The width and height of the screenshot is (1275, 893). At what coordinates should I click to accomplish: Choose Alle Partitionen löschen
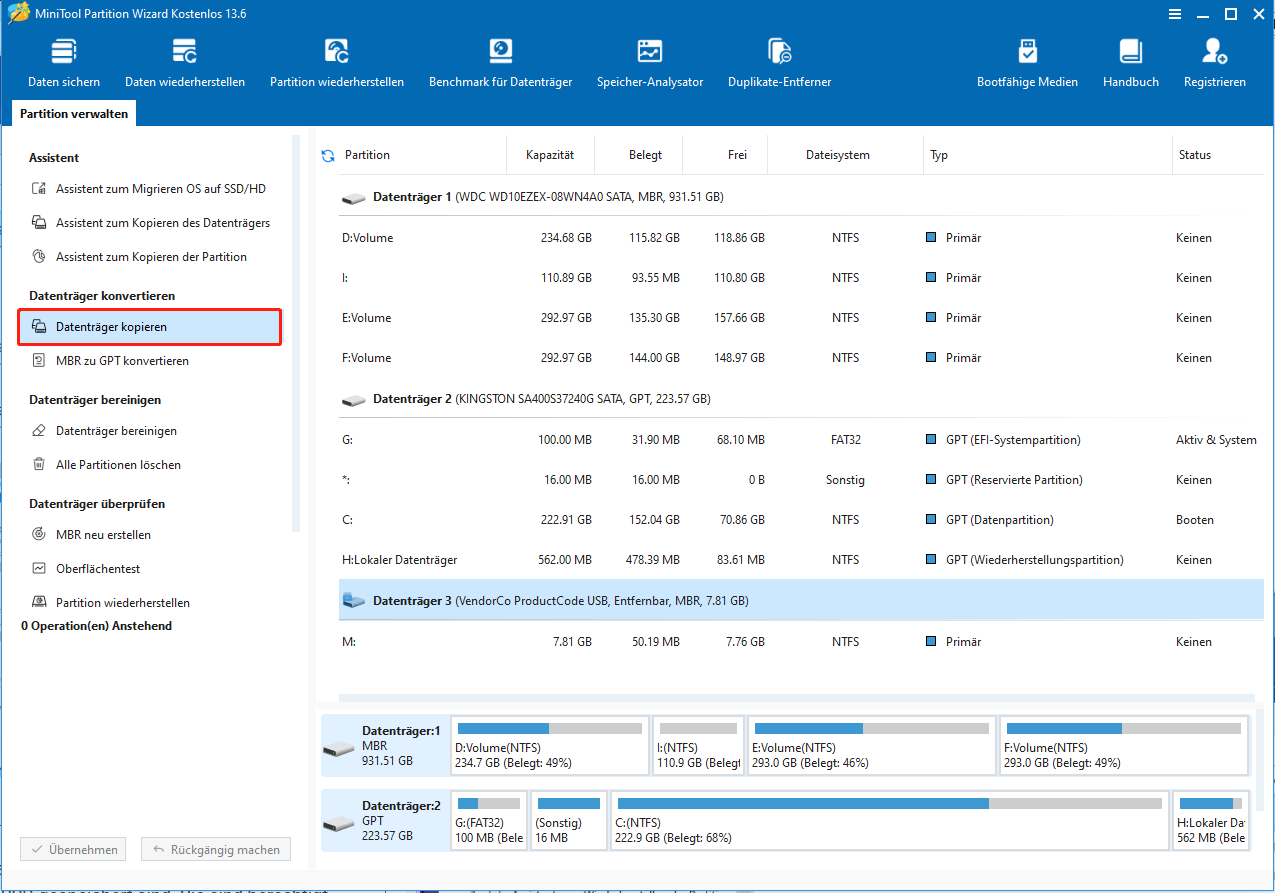106,465
